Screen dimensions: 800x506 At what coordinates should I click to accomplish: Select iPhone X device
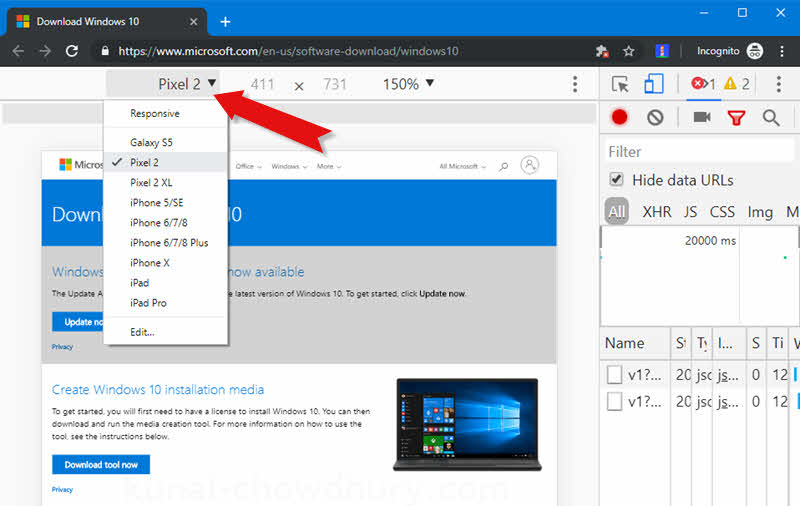point(166,263)
